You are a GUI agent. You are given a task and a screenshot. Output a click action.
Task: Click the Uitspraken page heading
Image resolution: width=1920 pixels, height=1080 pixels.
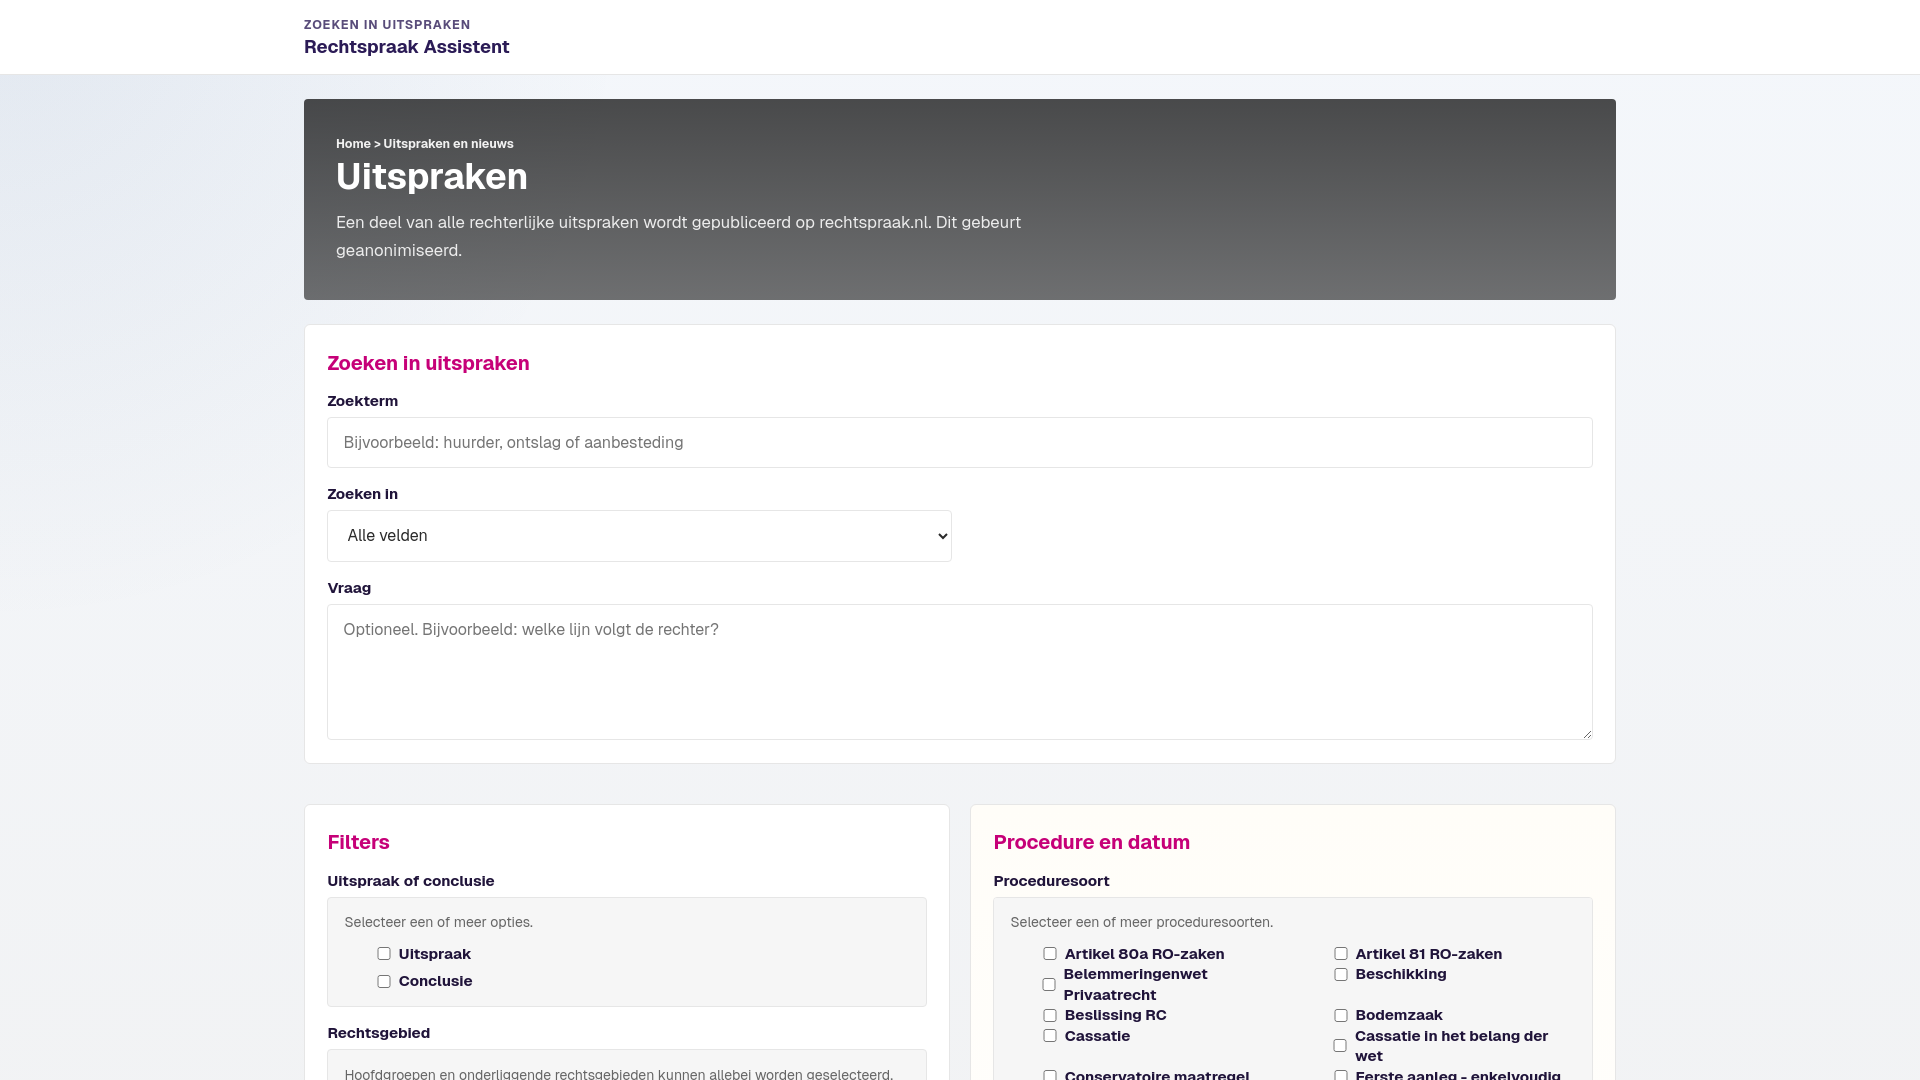432,177
